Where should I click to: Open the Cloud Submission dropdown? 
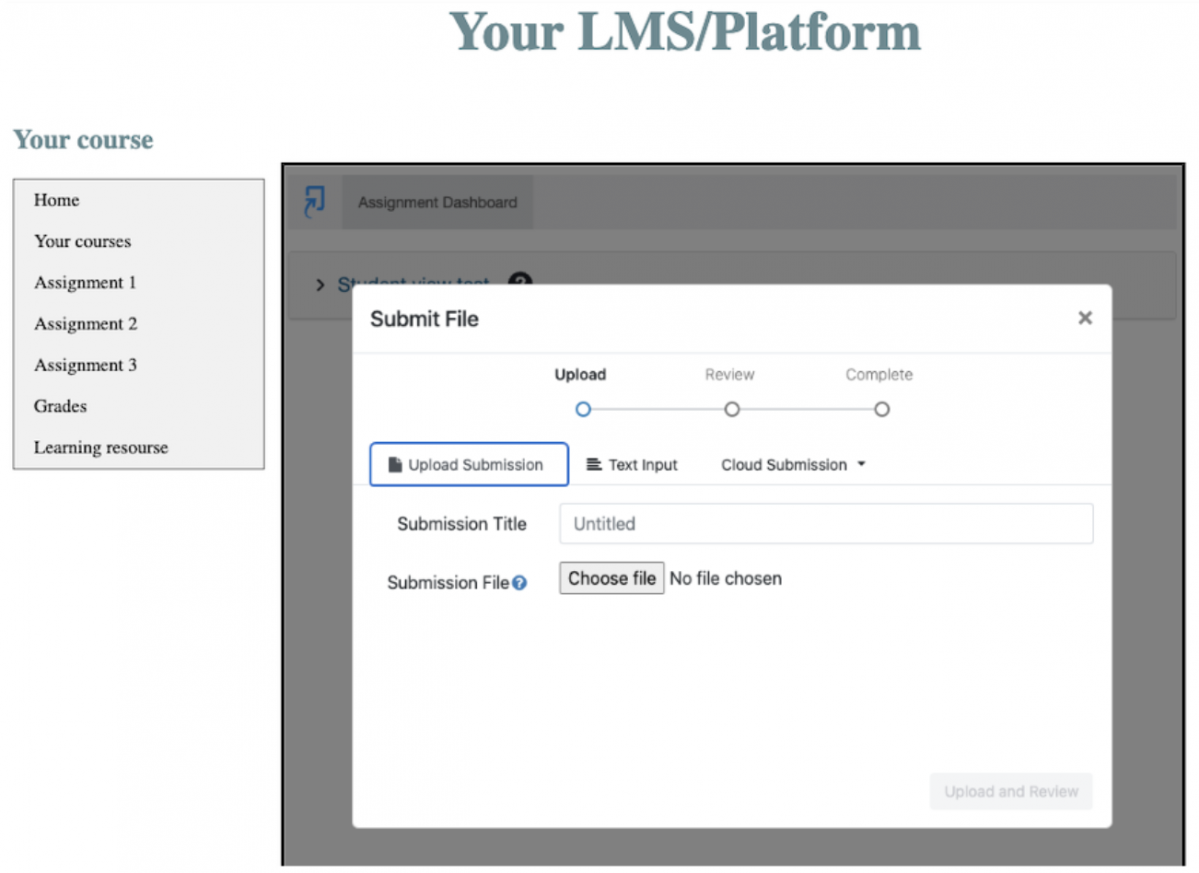(793, 465)
